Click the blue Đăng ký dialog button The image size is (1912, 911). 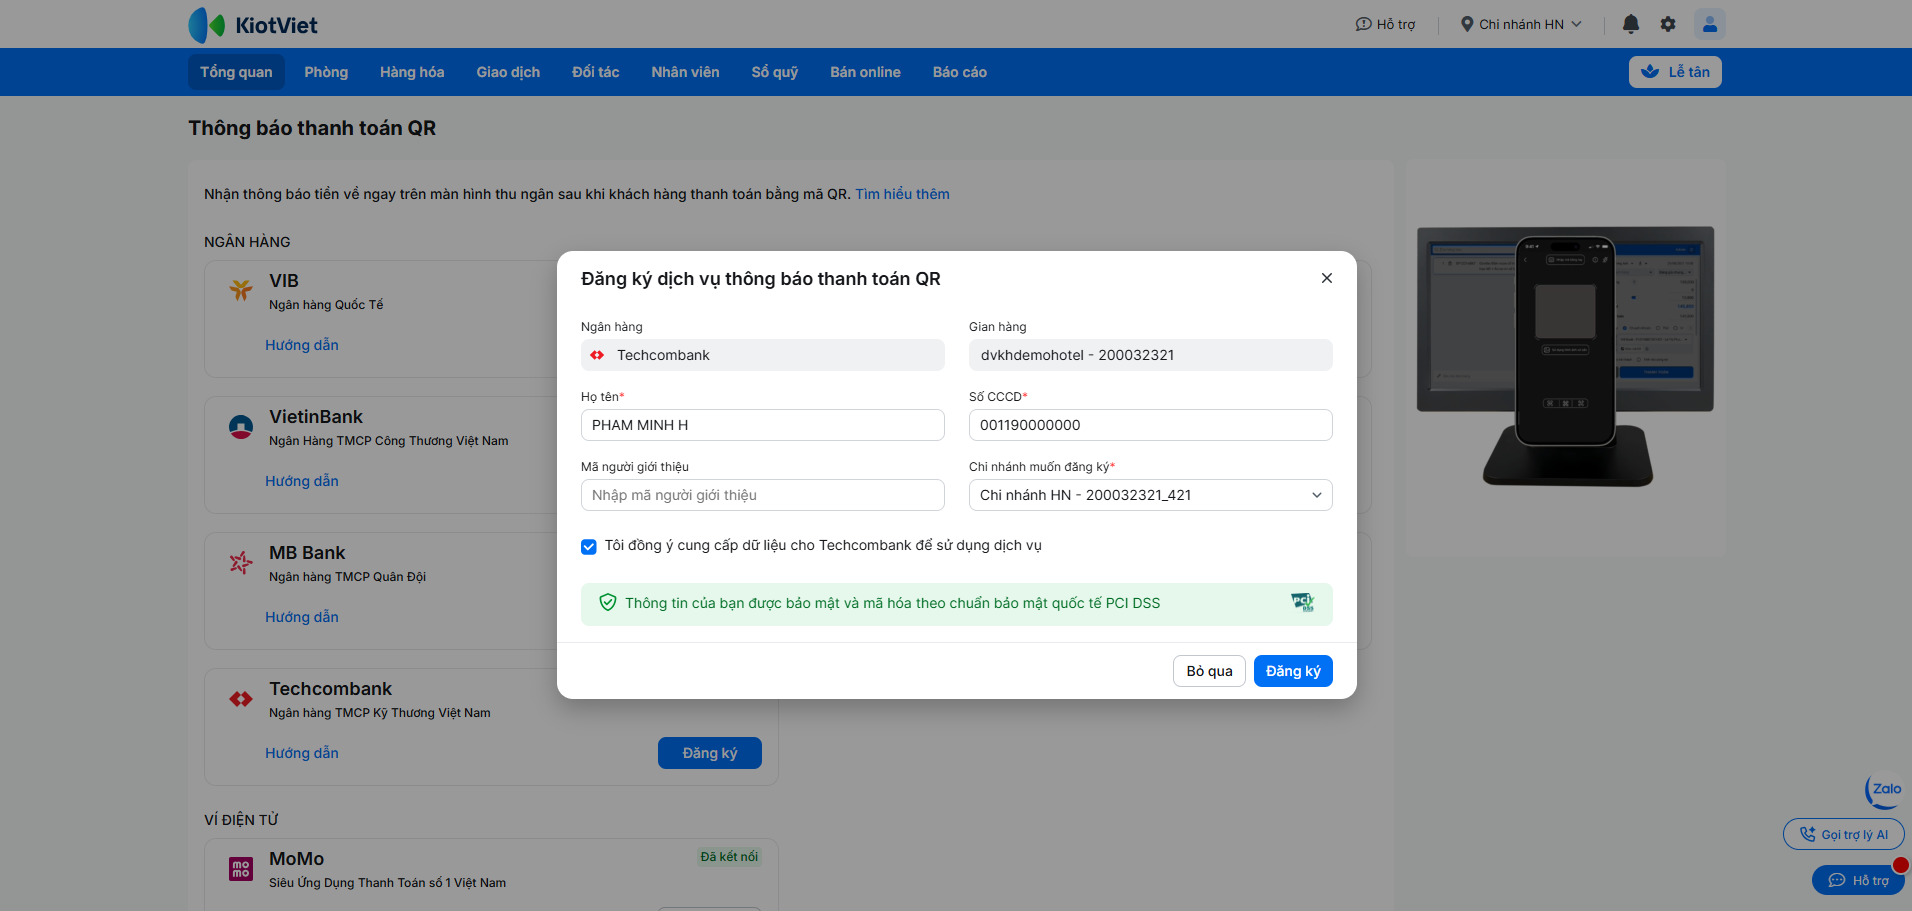1293,671
